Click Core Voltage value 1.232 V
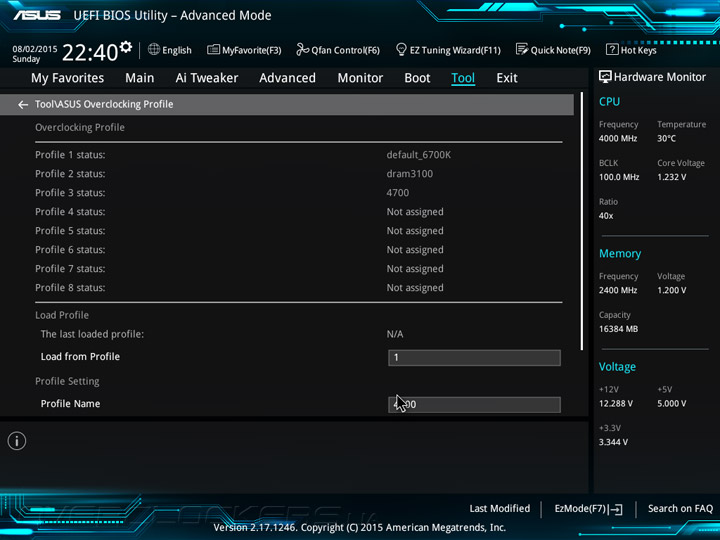720x540 pixels. 671,177
